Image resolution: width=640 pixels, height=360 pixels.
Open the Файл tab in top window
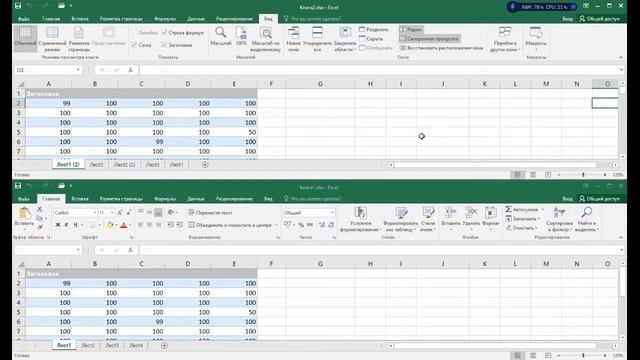click(24, 19)
